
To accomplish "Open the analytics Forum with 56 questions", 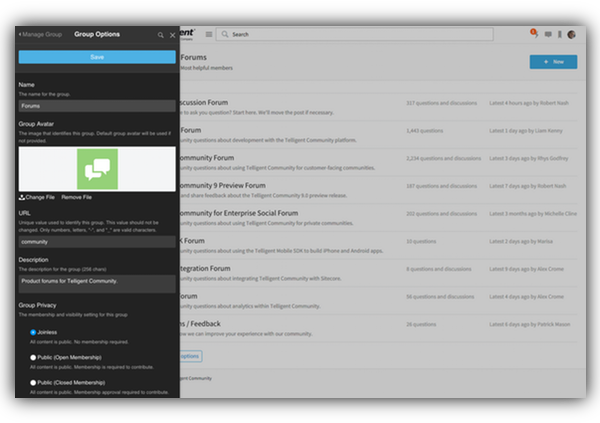I will (189, 296).
